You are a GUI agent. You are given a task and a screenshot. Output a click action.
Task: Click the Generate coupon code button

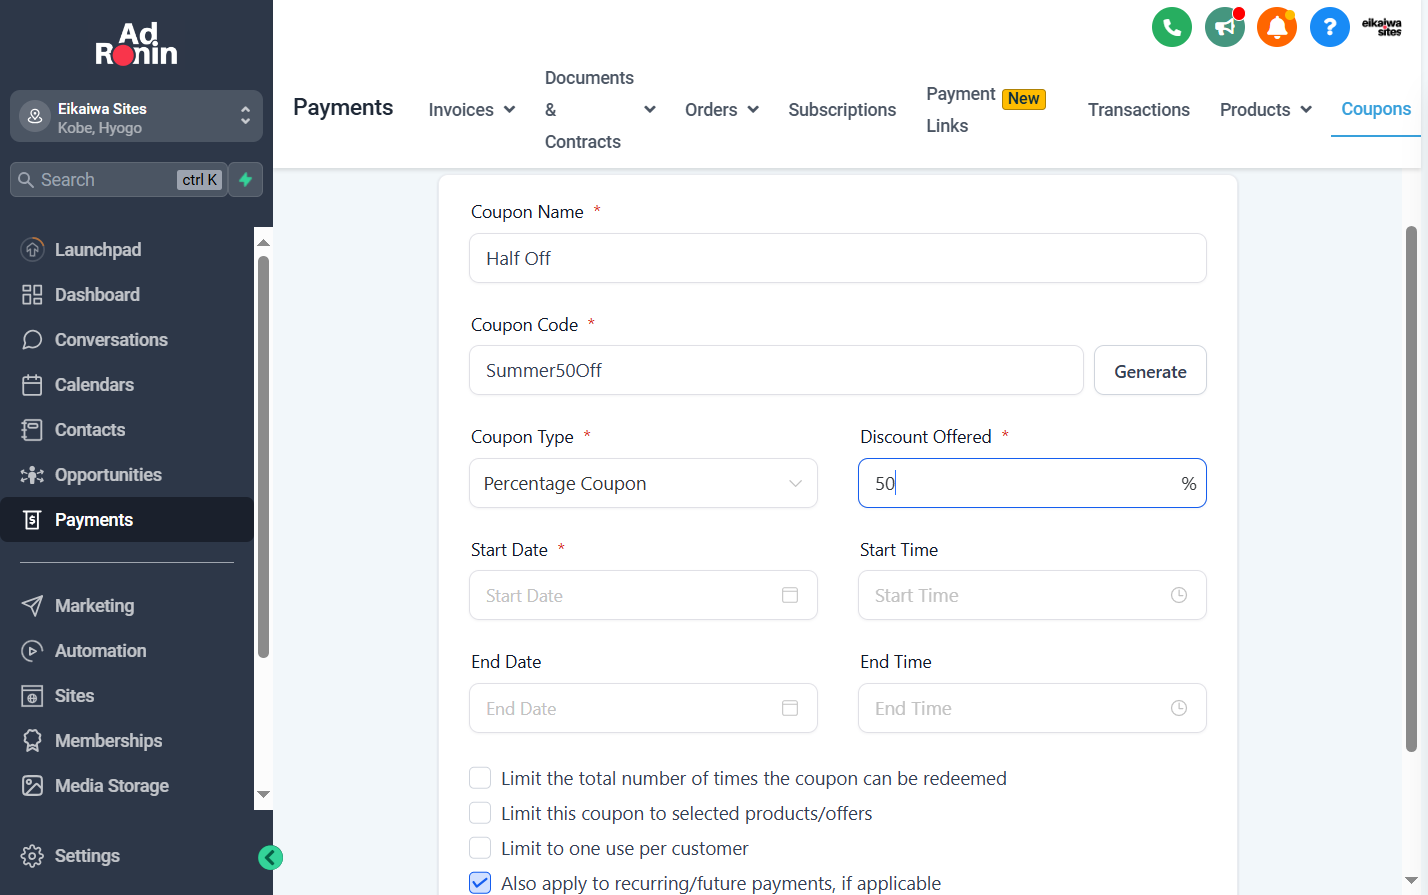point(1150,370)
